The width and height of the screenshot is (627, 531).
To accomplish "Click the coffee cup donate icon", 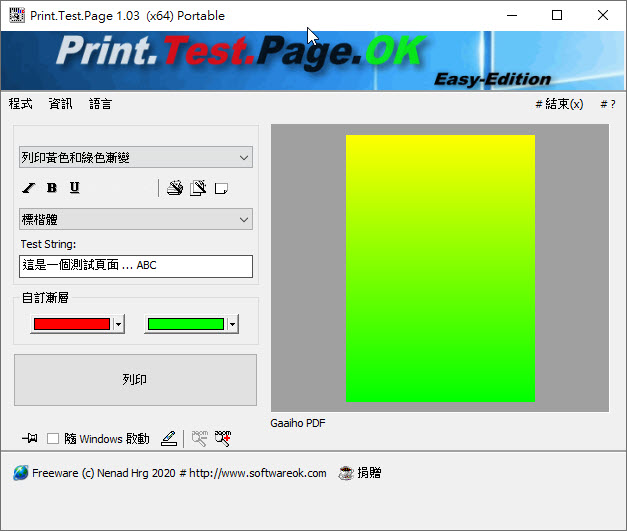I will click(346, 473).
